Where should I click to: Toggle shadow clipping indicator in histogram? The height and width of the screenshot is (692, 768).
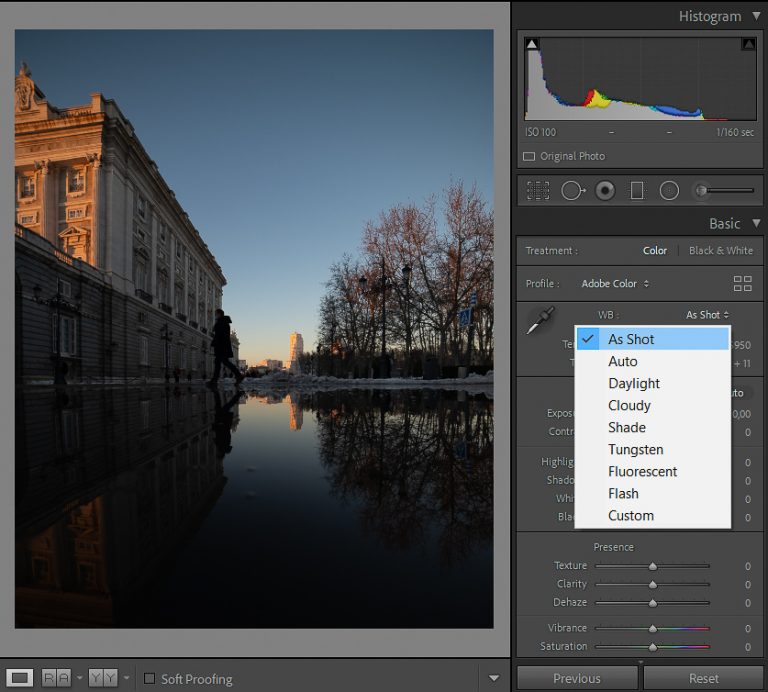(x=532, y=44)
